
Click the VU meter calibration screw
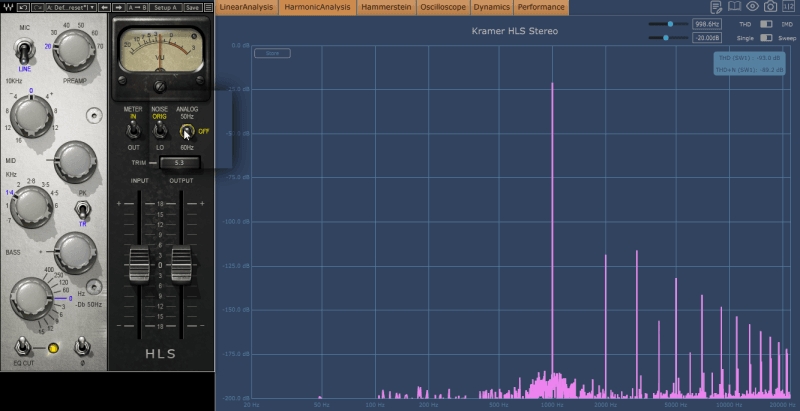click(x=160, y=86)
